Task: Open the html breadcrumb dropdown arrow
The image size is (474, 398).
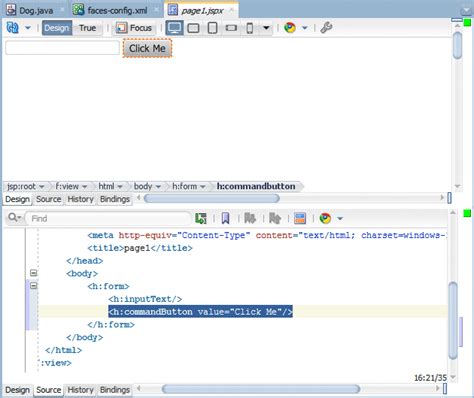Action: click(x=120, y=187)
